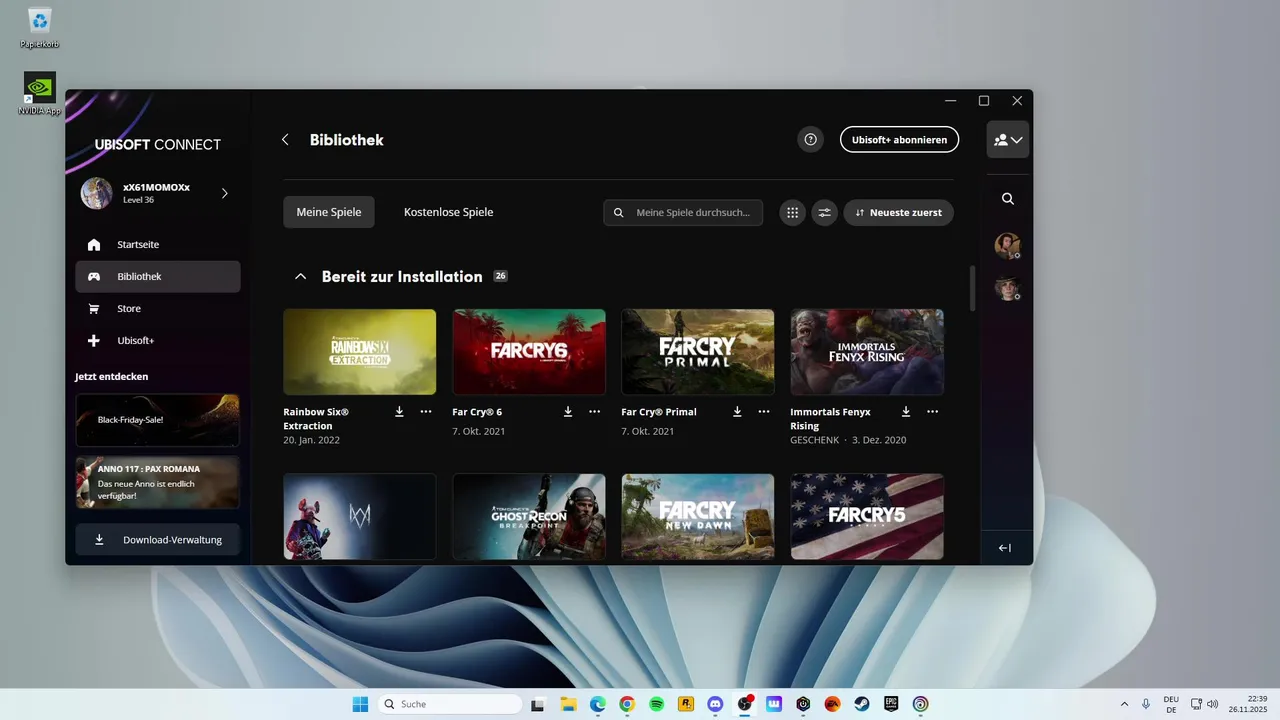The height and width of the screenshot is (720, 1280).
Task: Click Far Cry Primal title text
Action: pos(659,412)
